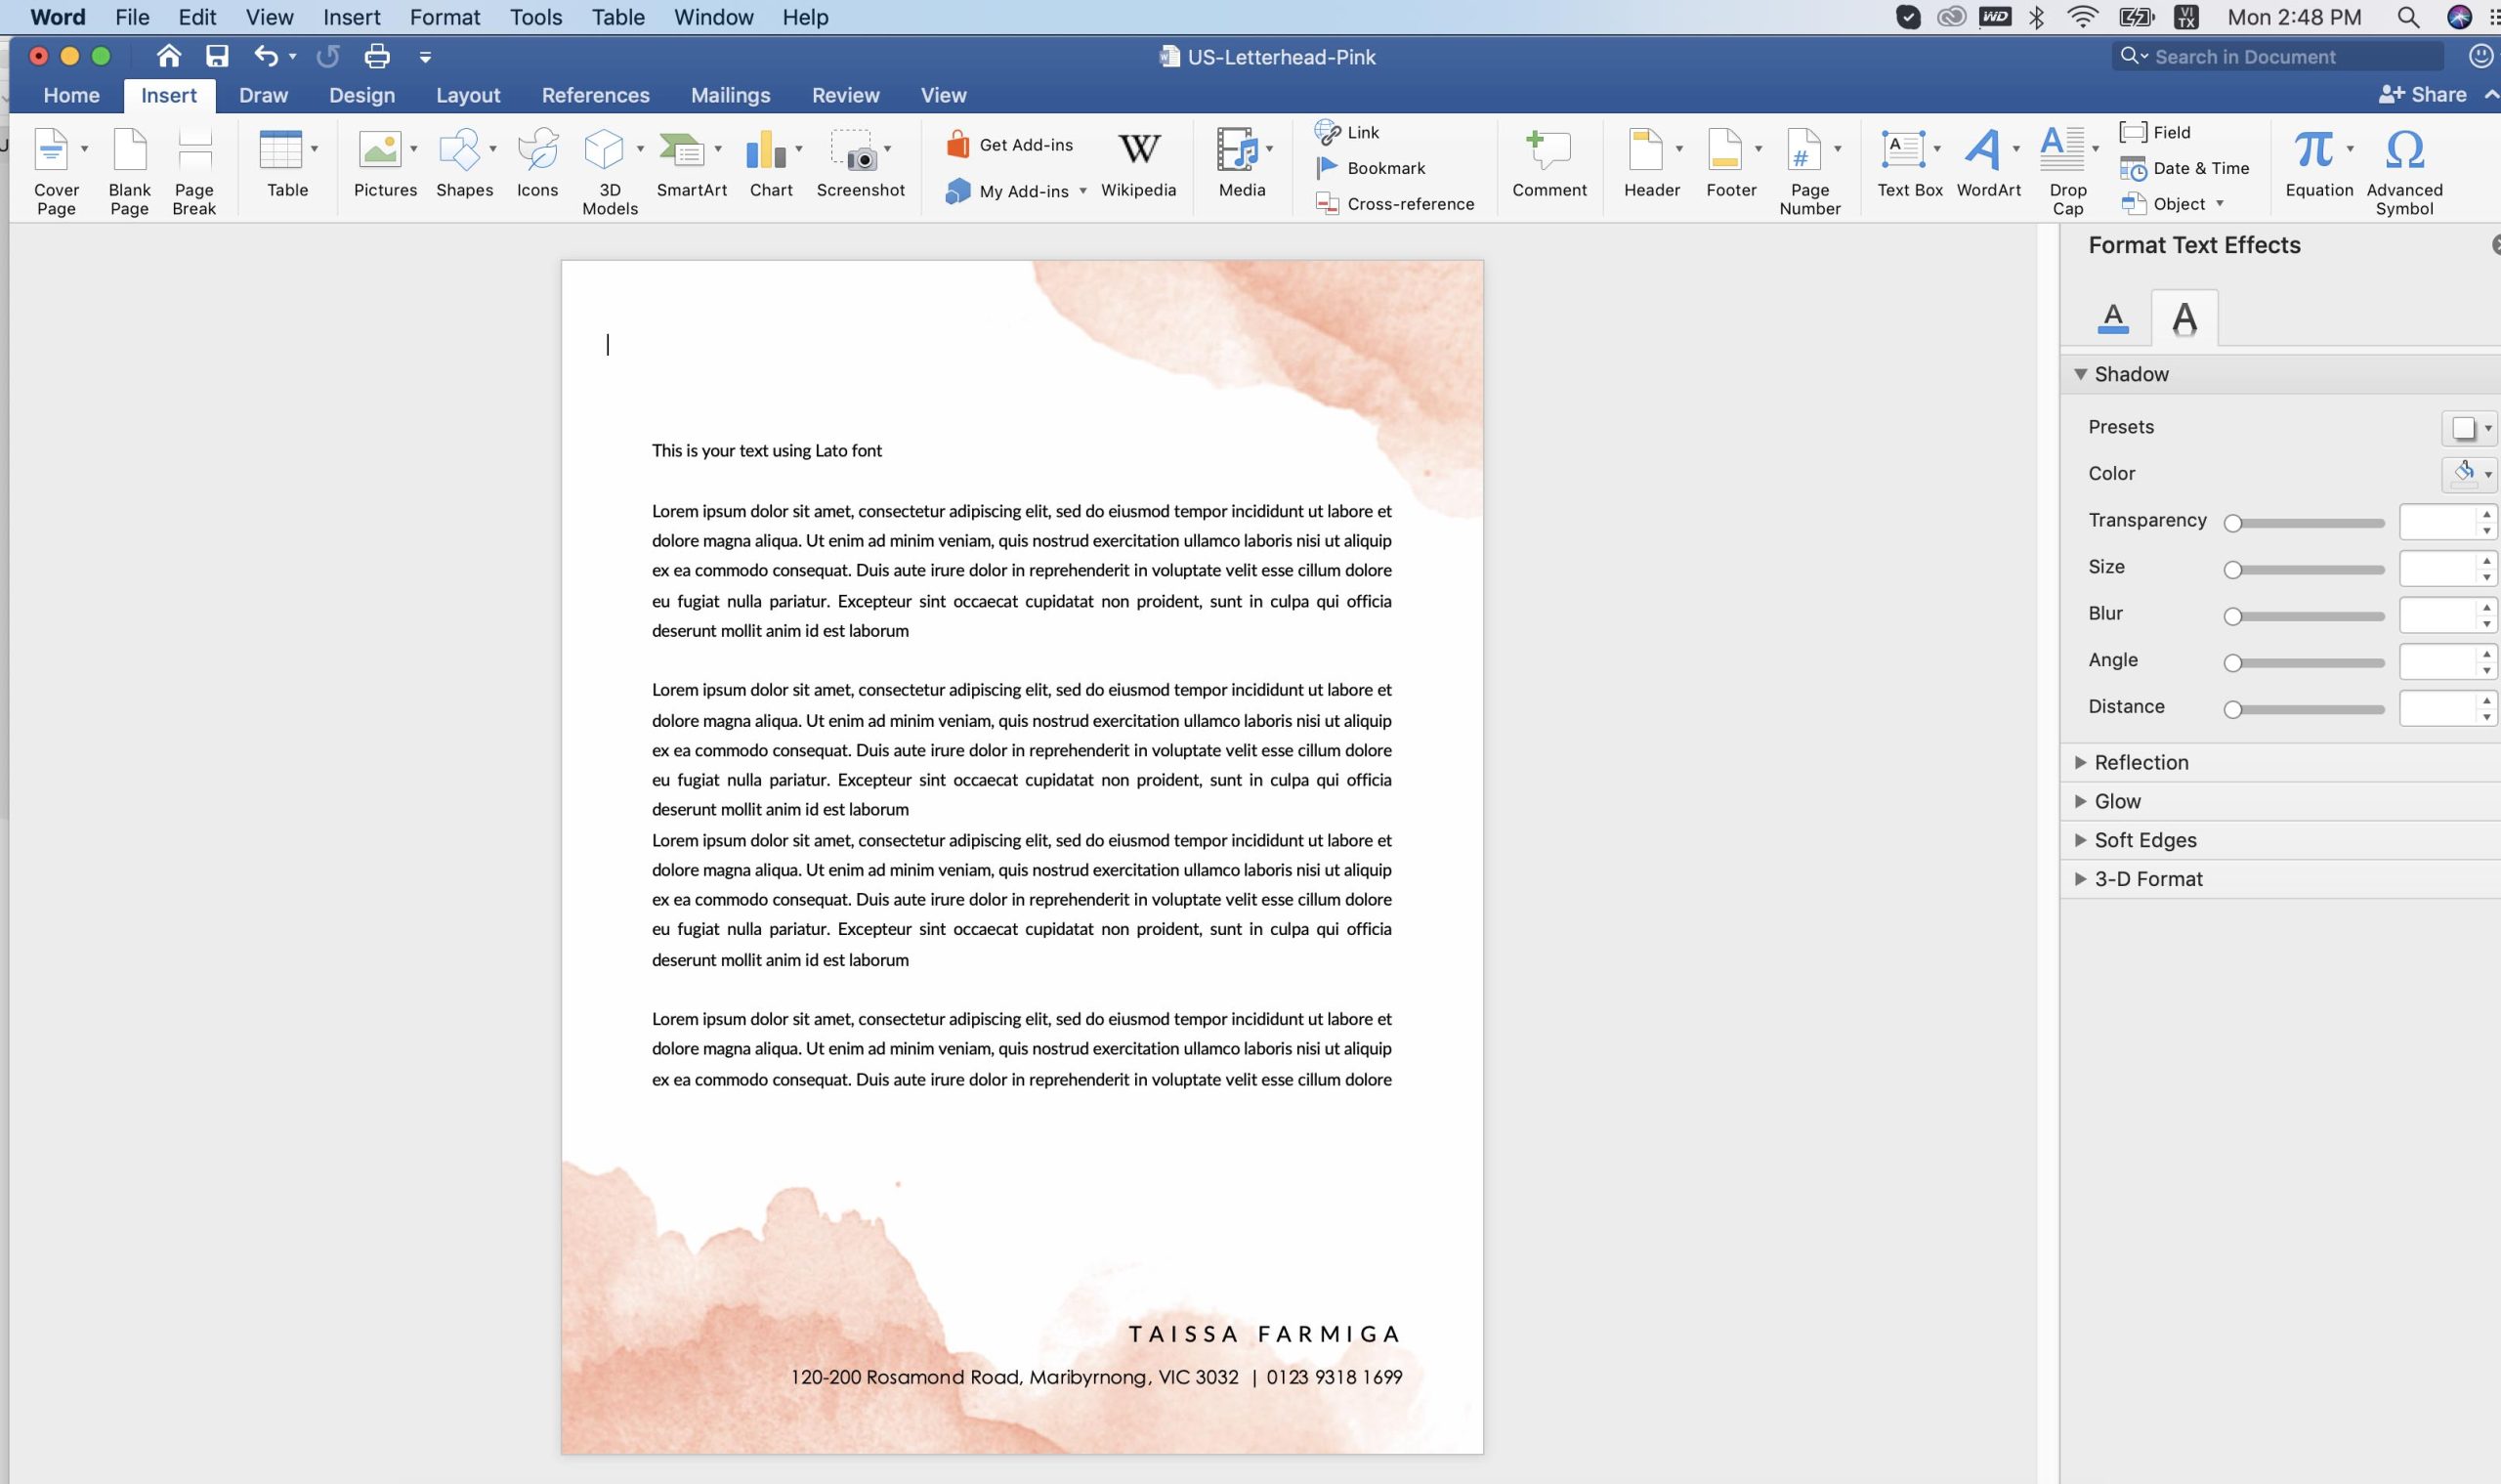Insert a Text Box
Viewport: 2501px width, 1484px height.
[1909, 165]
